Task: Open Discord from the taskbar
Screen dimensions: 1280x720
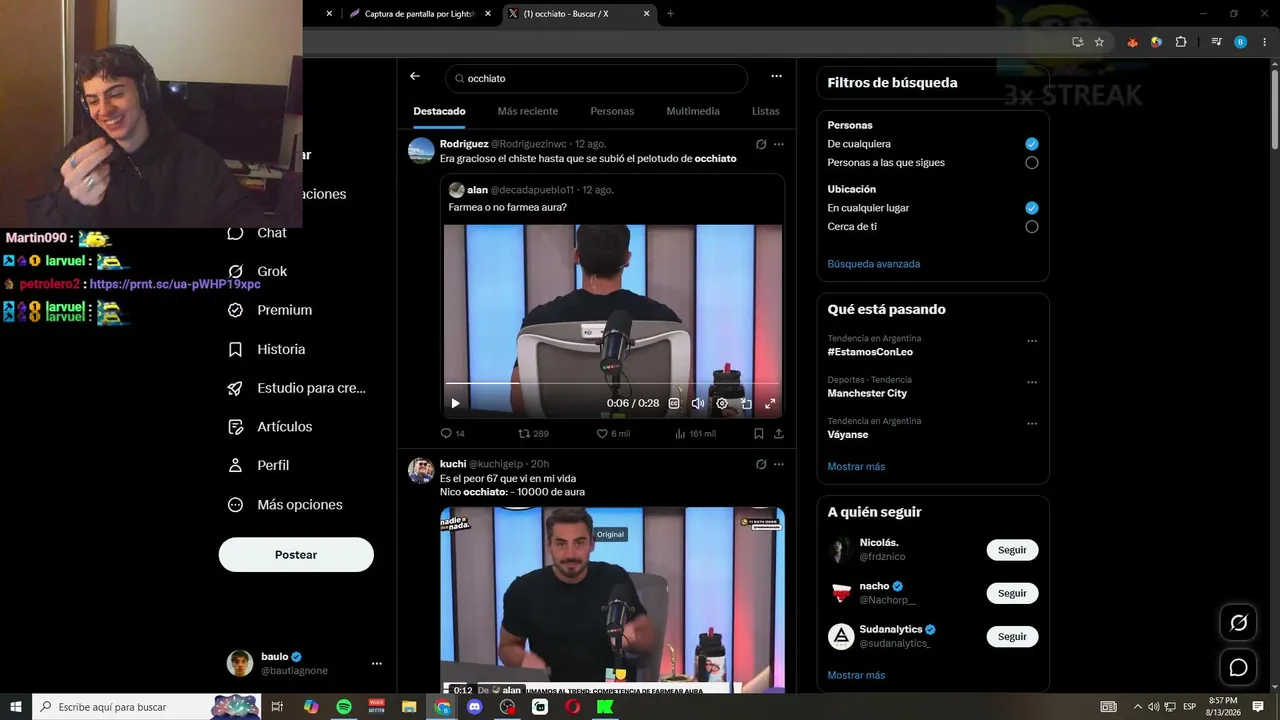Action: pyautogui.click(x=475, y=707)
